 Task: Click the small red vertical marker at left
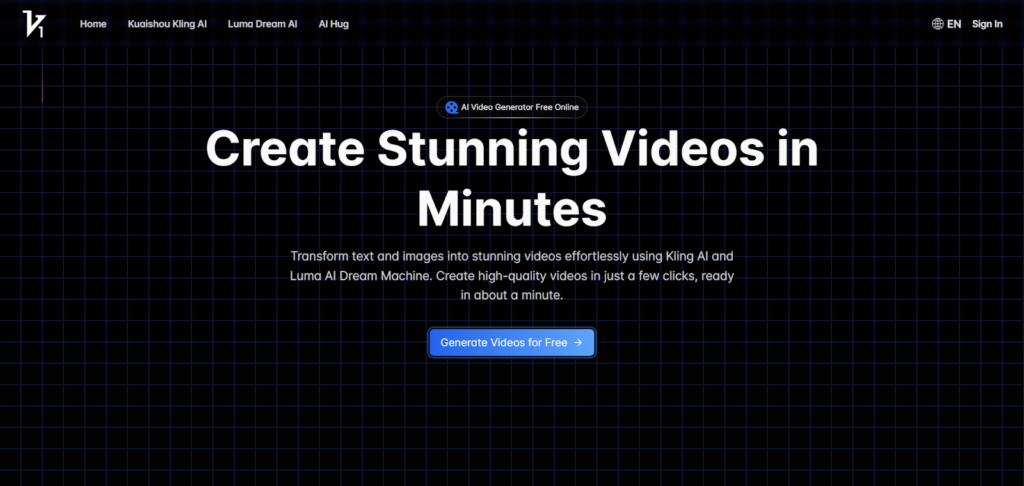click(x=42, y=92)
